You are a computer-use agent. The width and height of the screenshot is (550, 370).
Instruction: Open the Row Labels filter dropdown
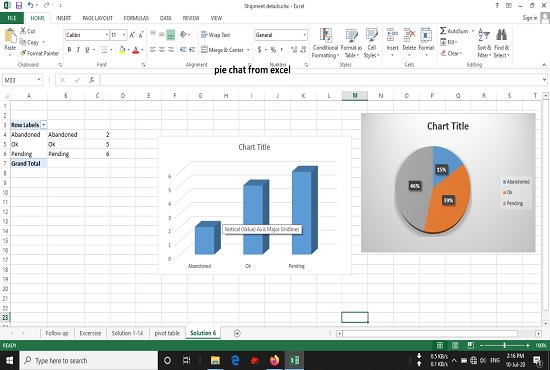[44, 125]
